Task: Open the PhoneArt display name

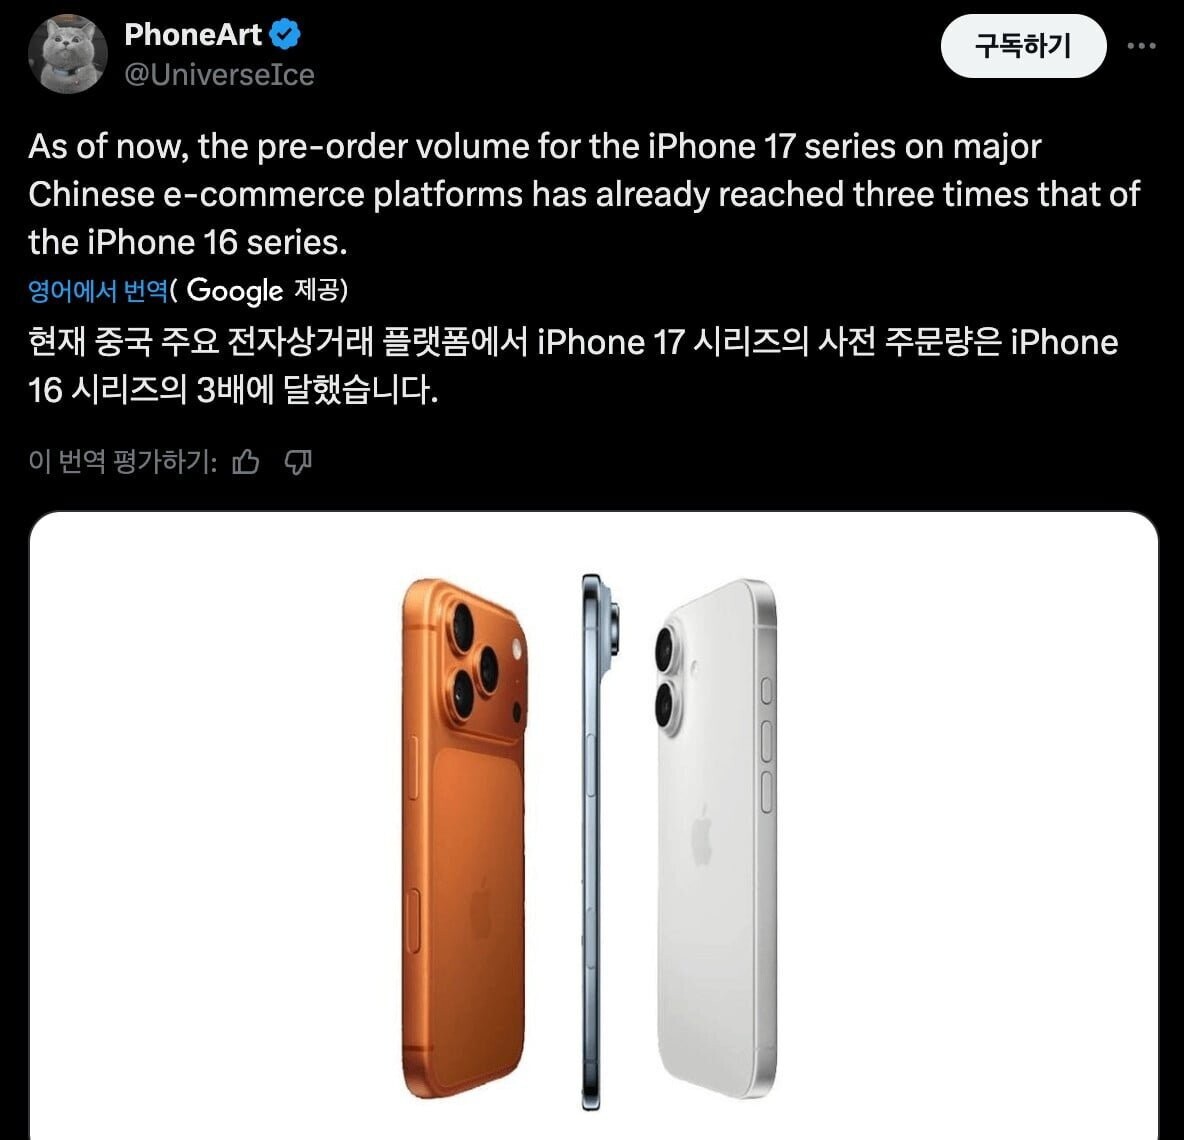Action: (193, 34)
